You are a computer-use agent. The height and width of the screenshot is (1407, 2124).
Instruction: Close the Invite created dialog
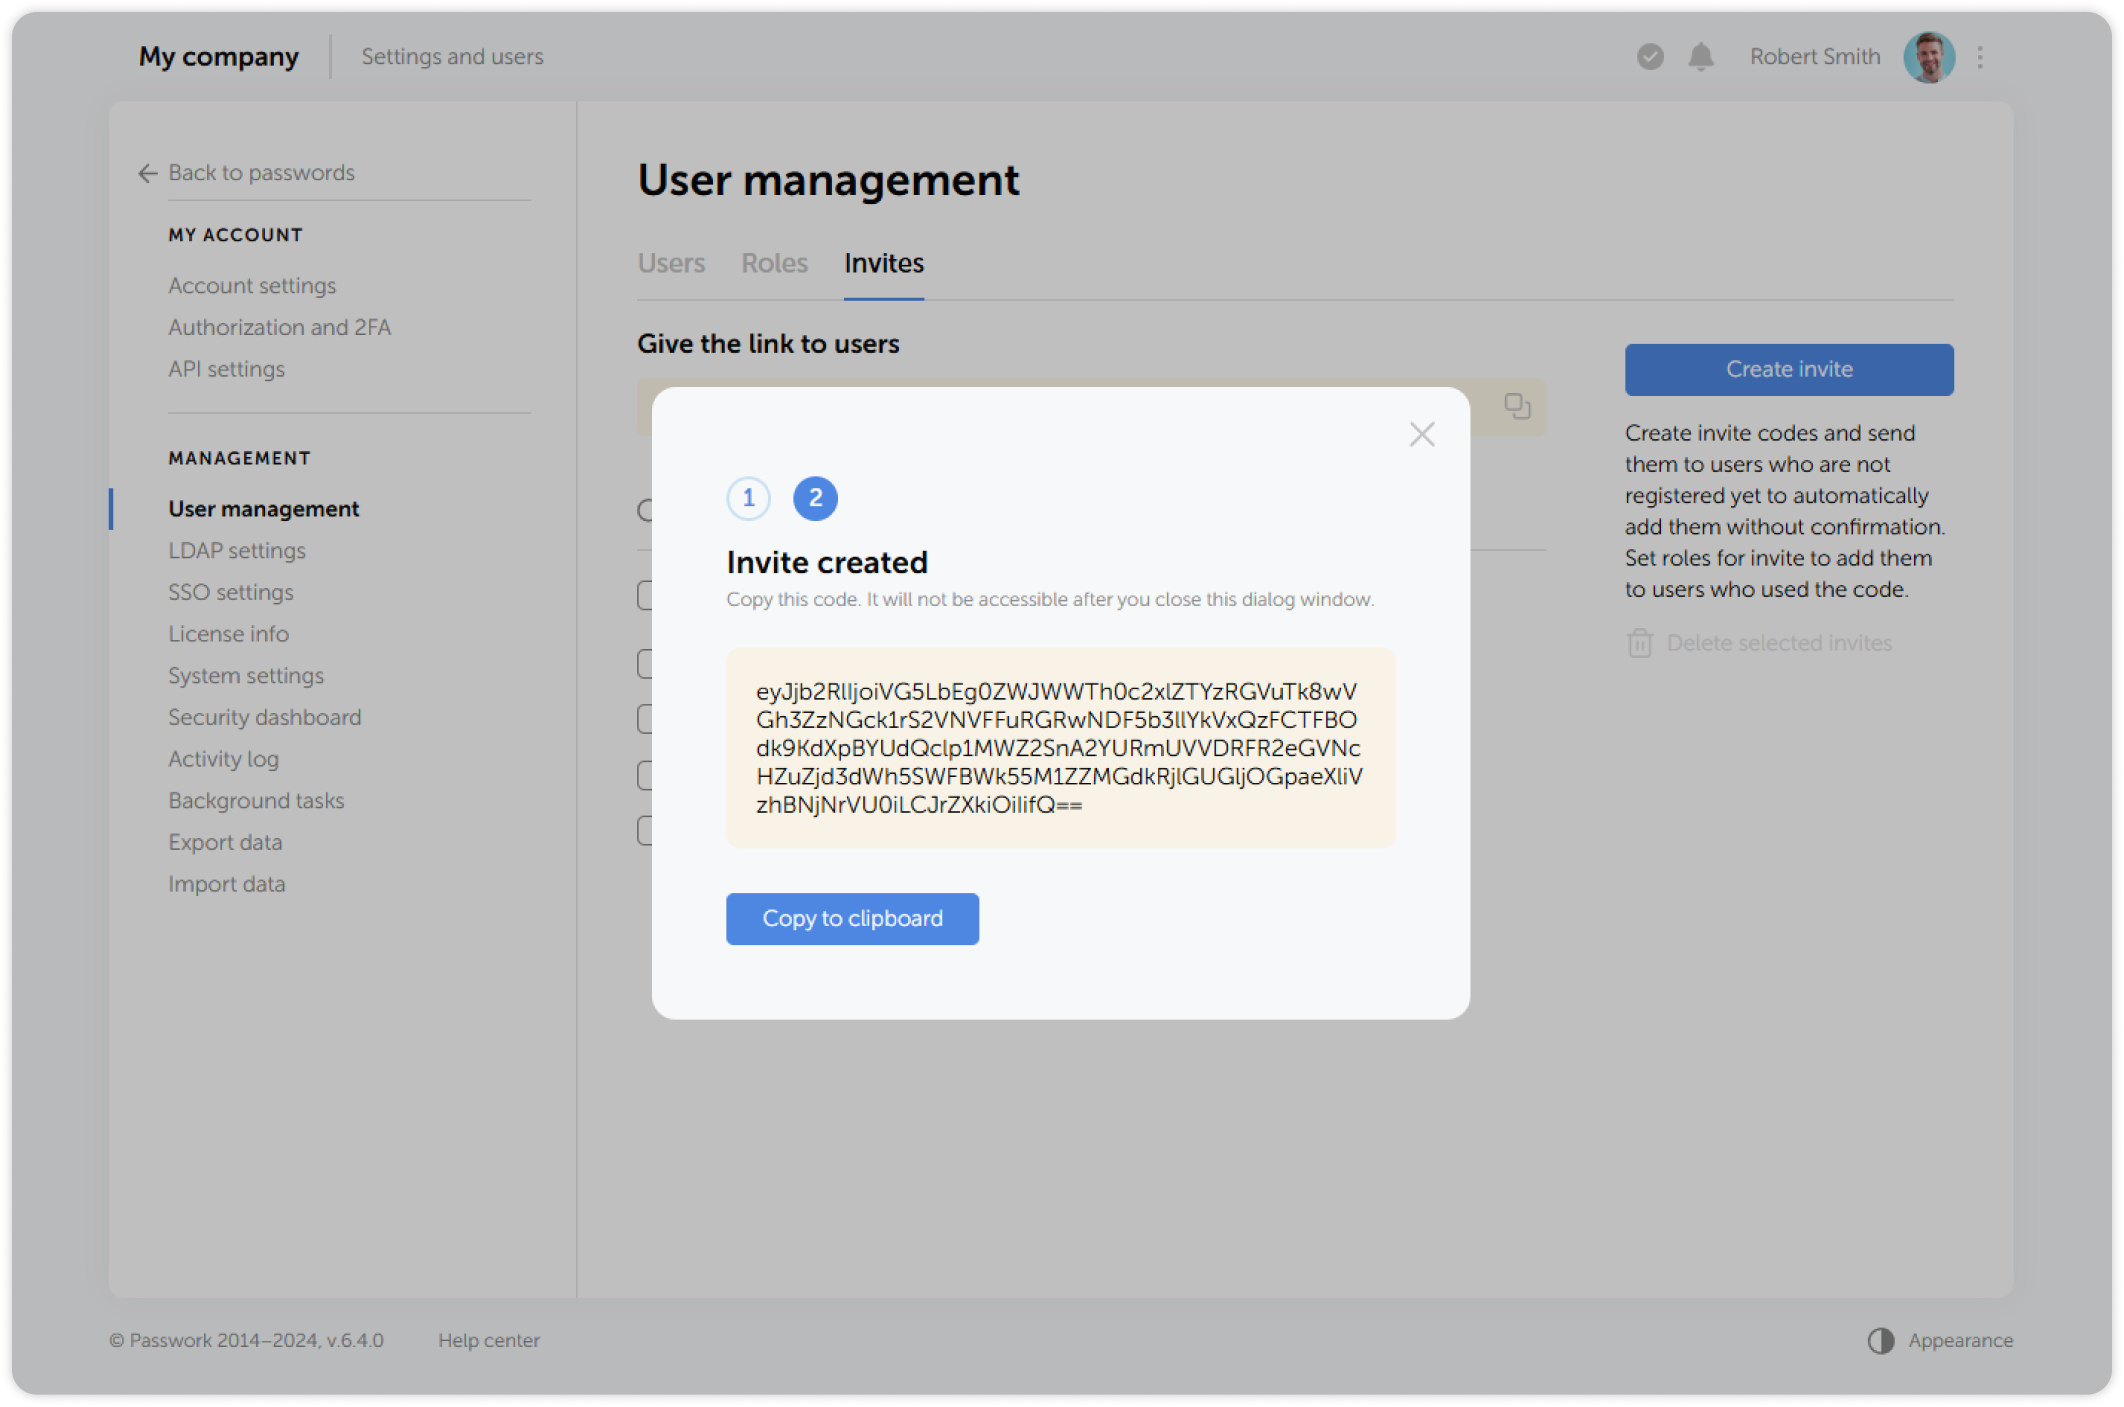(x=1421, y=434)
